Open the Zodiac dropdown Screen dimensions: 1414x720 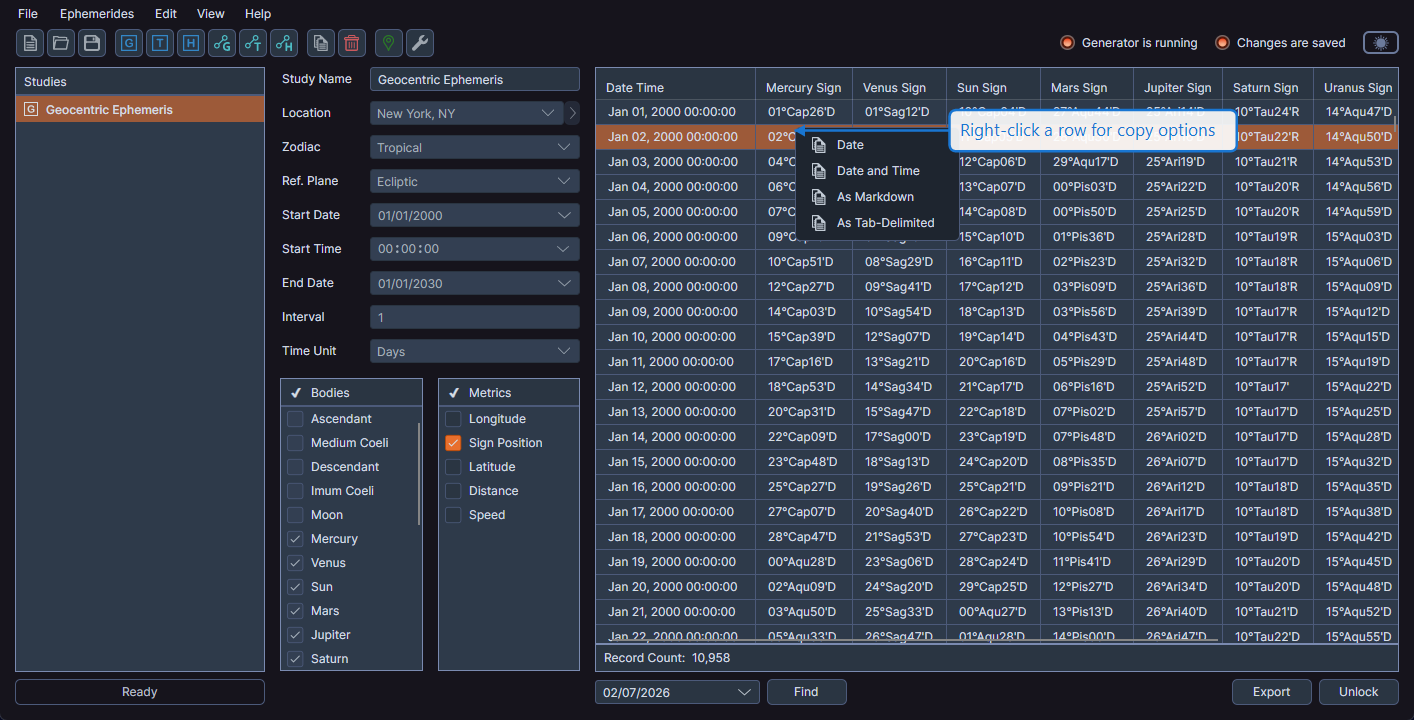(x=474, y=146)
